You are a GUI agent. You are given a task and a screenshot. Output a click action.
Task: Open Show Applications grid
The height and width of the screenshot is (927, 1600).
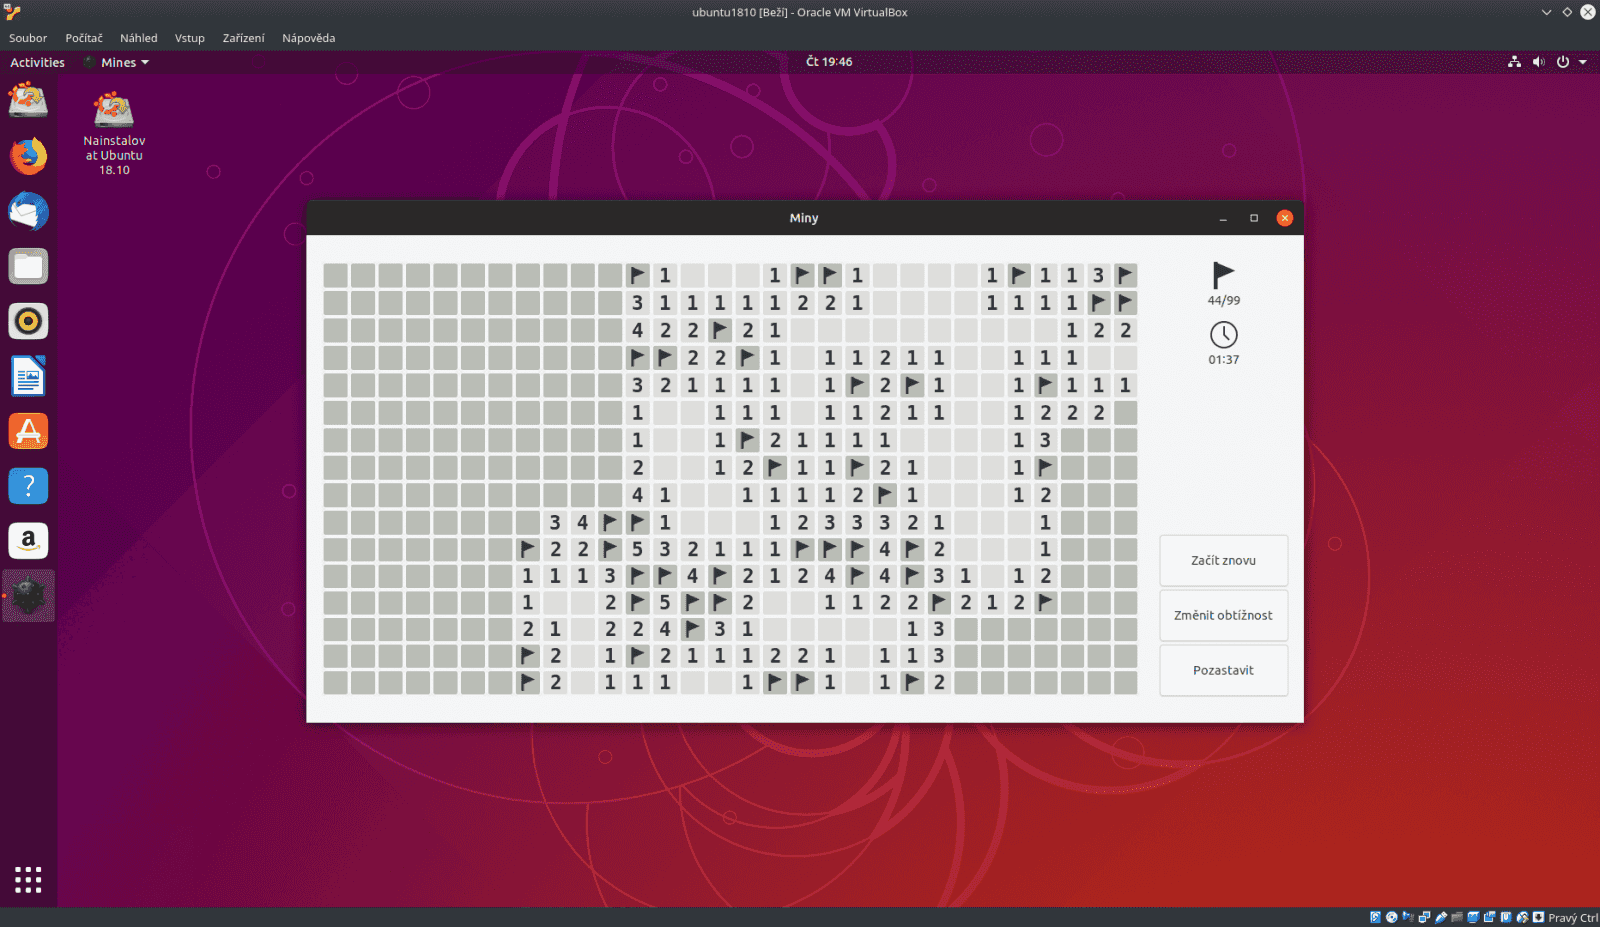(x=27, y=879)
